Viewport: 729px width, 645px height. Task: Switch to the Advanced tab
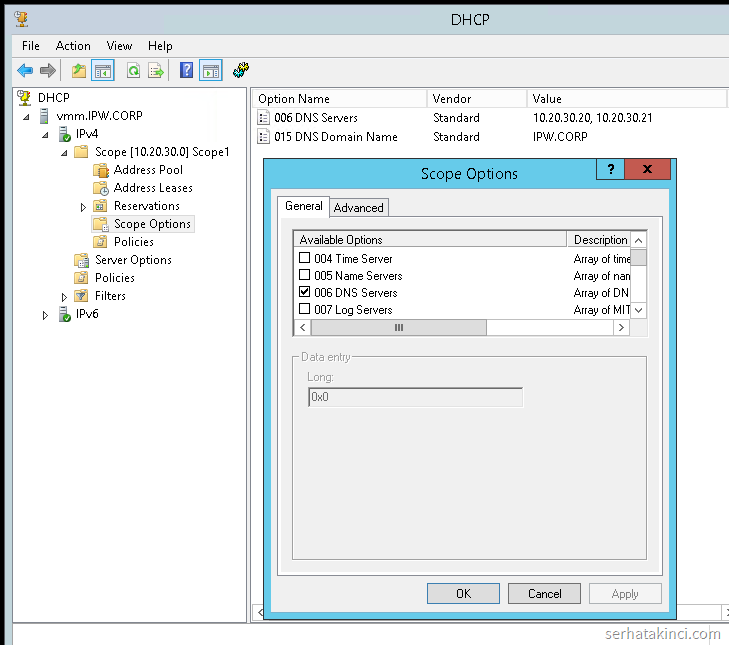click(358, 208)
